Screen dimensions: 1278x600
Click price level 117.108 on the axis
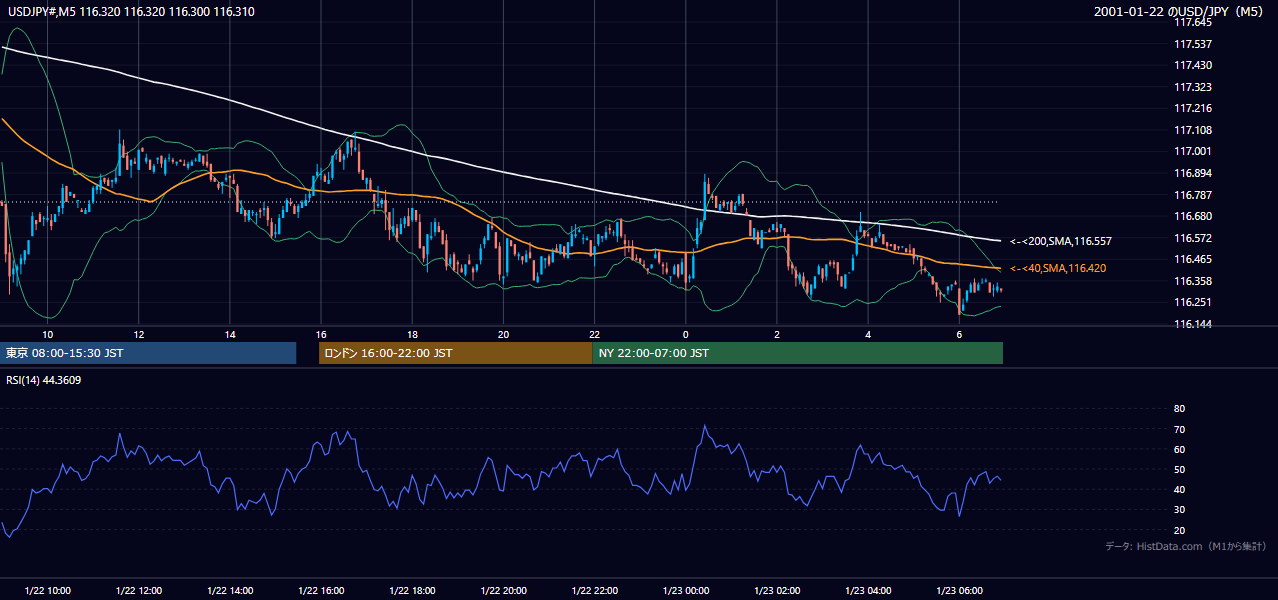(1193, 130)
